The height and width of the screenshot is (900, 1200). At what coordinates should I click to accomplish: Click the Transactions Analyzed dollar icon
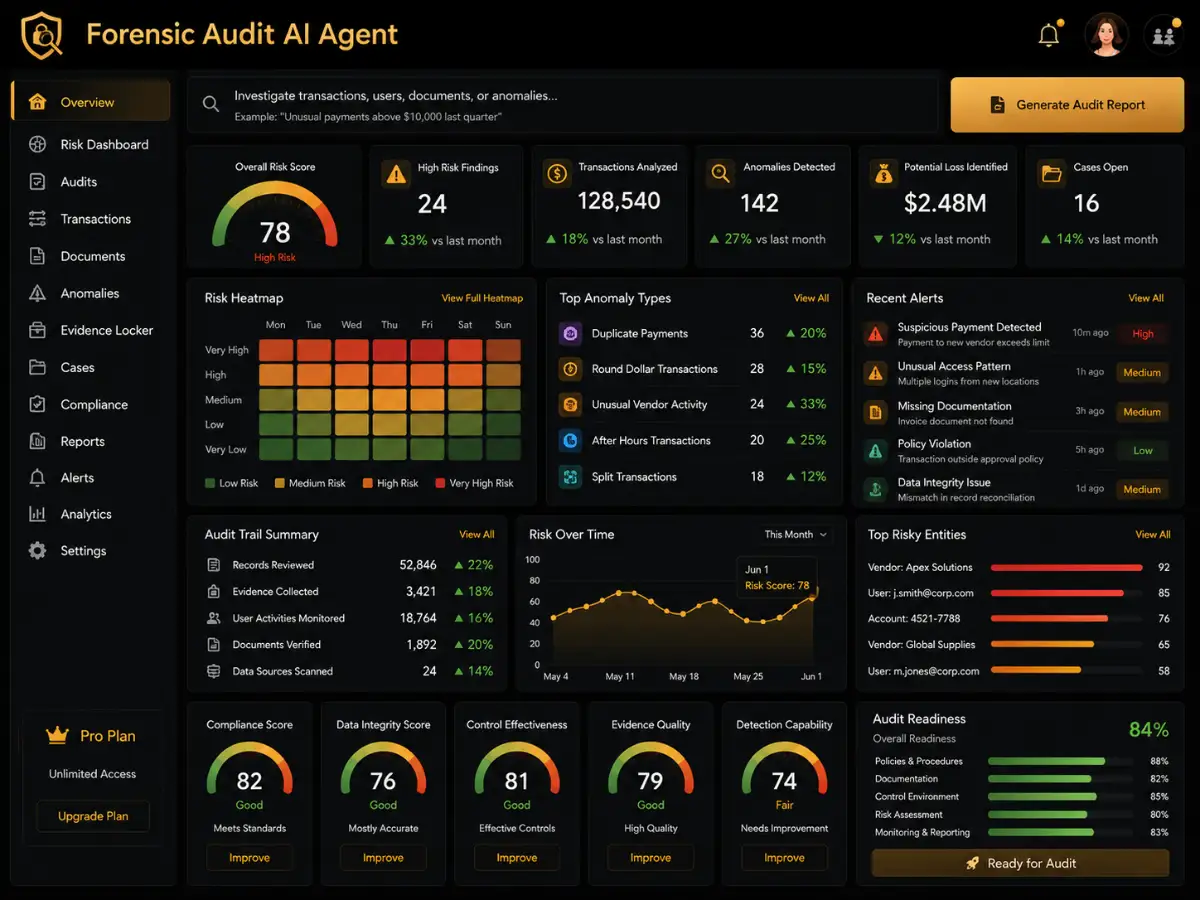(x=556, y=173)
